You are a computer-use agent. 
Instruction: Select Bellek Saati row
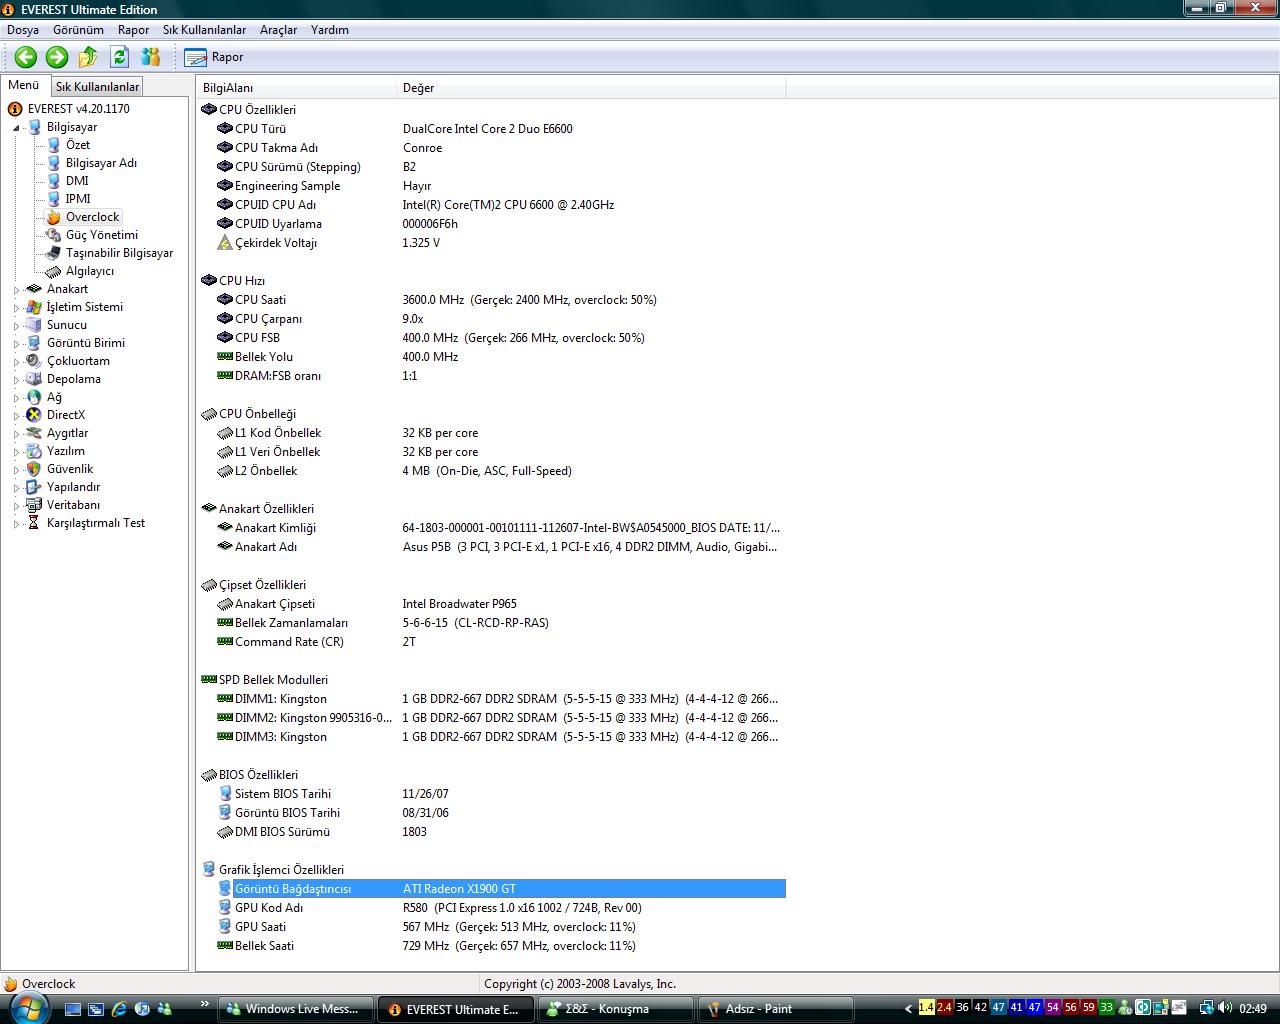click(x=493, y=946)
